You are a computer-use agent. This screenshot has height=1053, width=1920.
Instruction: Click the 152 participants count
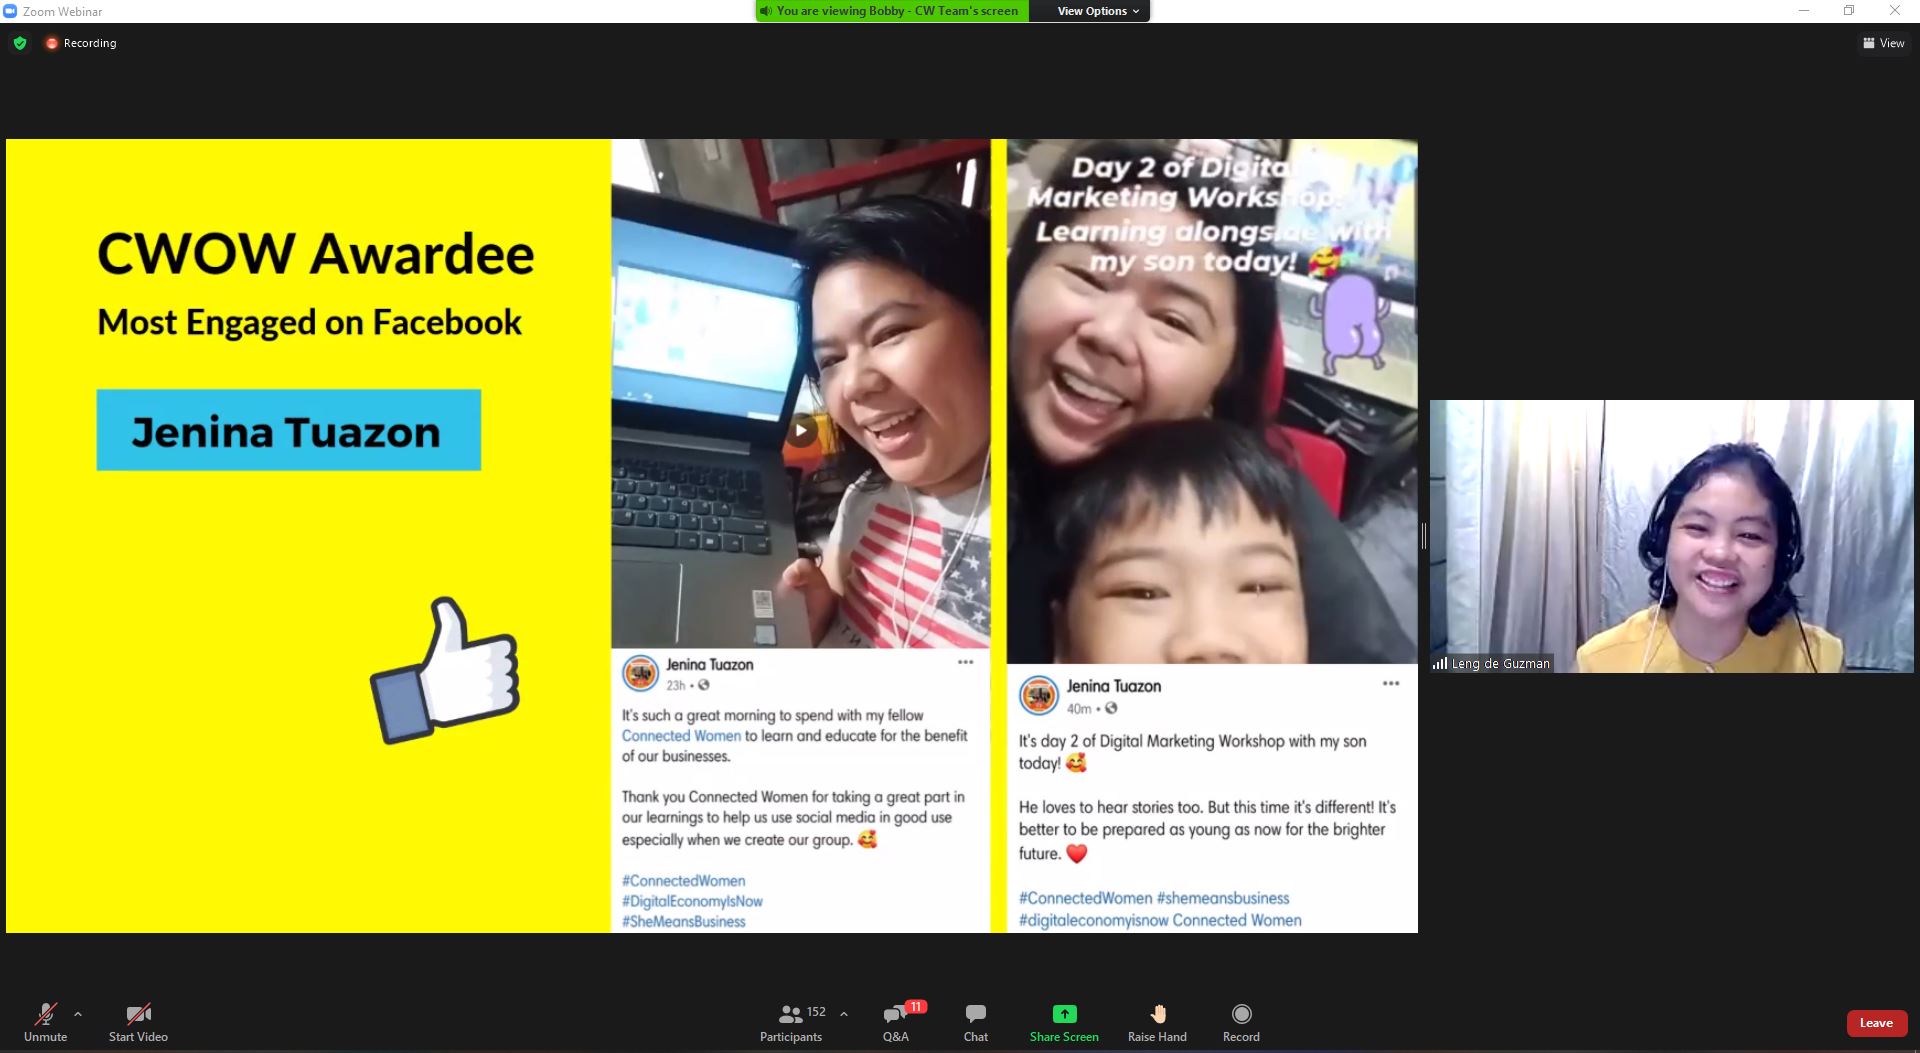[816, 1012]
